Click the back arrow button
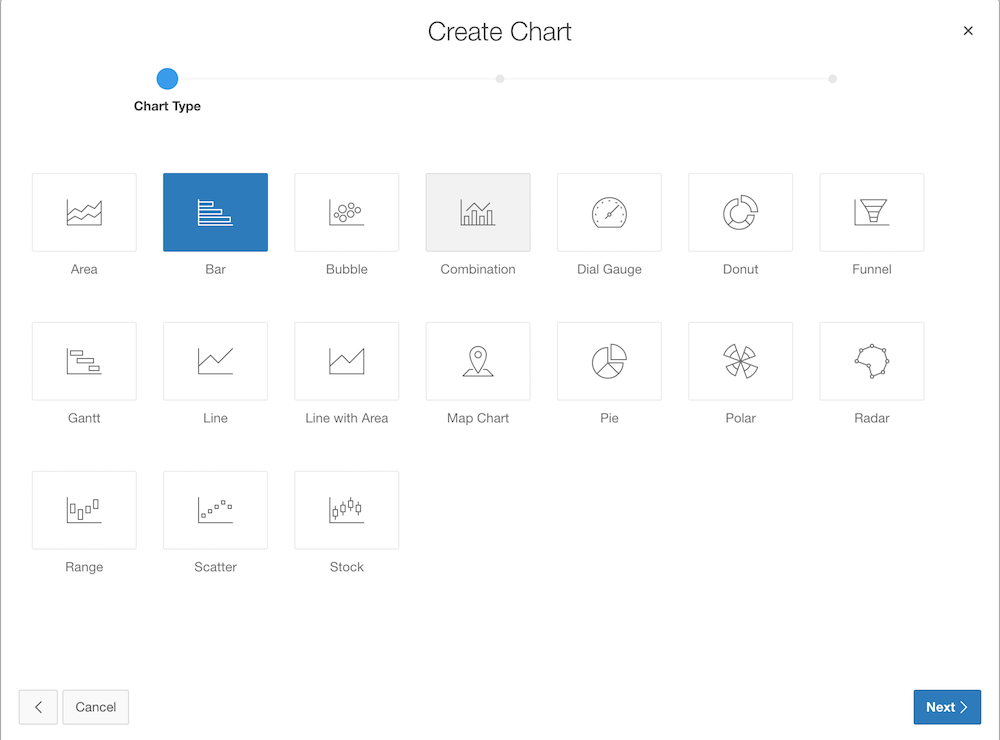The width and height of the screenshot is (1000, 740). 38,707
